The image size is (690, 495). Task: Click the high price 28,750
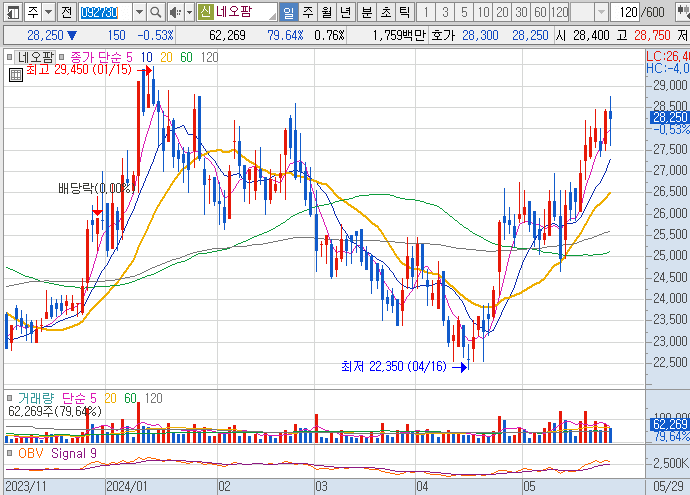[652, 35]
